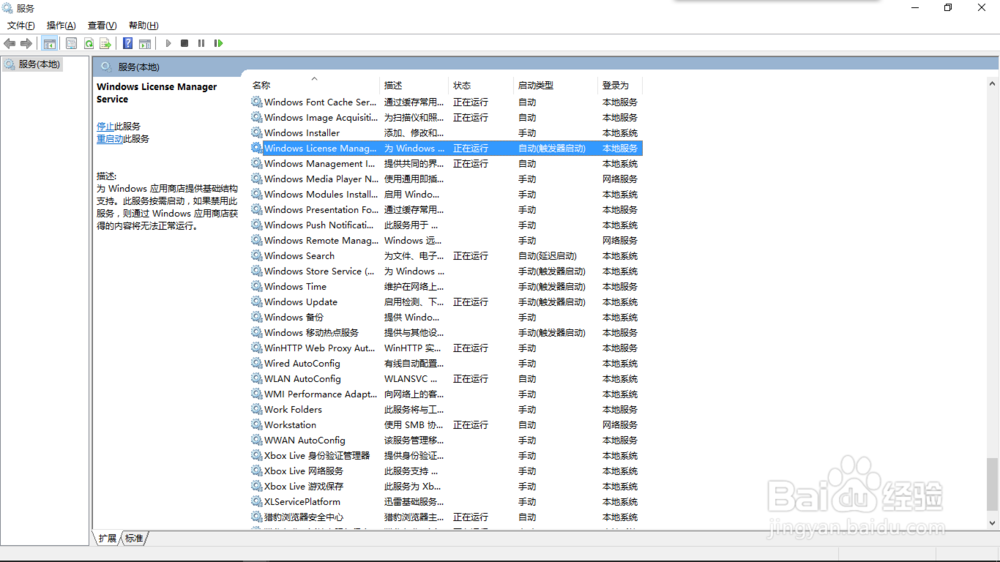Click the scrollbar up arrow
Screen dimensions: 1000x562
pyautogui.click(x=992, y=84)
